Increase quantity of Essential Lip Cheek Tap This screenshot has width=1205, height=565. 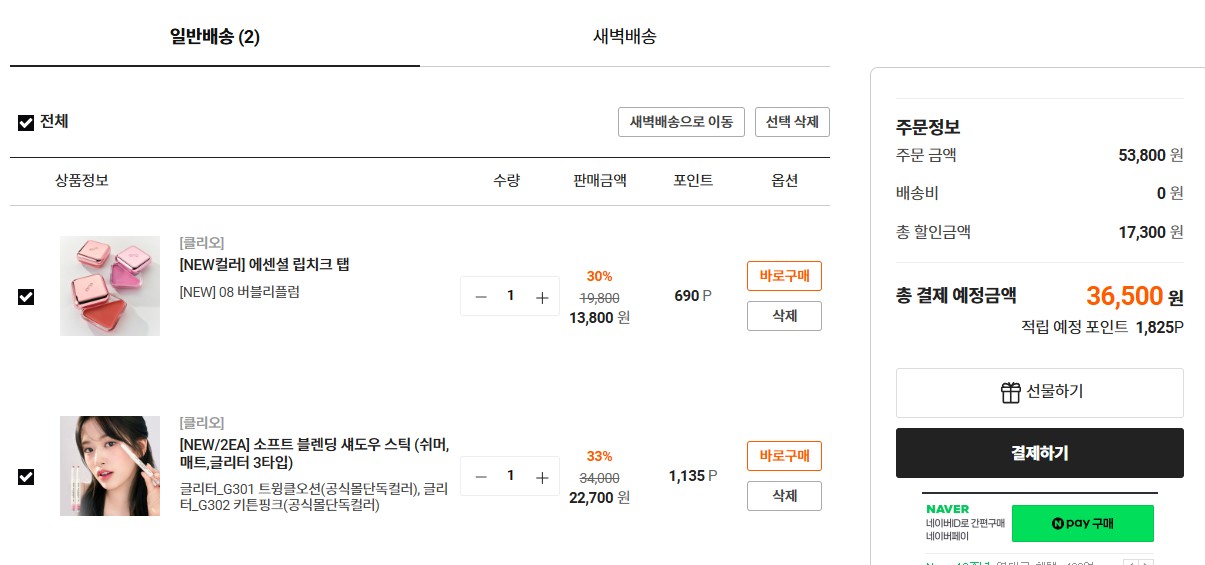542,297
